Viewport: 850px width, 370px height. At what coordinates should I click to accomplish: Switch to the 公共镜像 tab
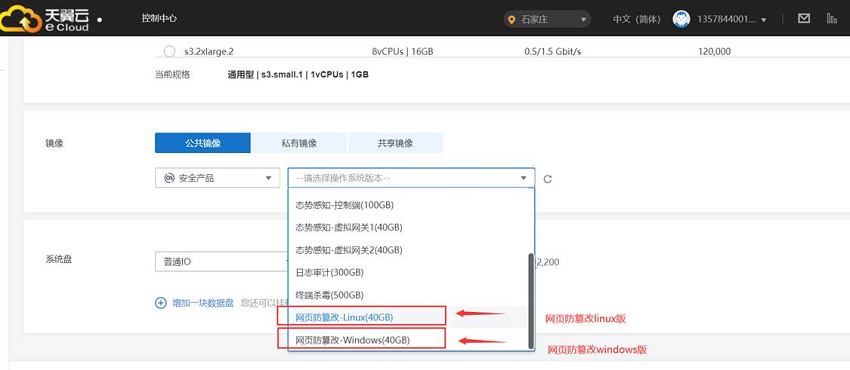point(203,143)
